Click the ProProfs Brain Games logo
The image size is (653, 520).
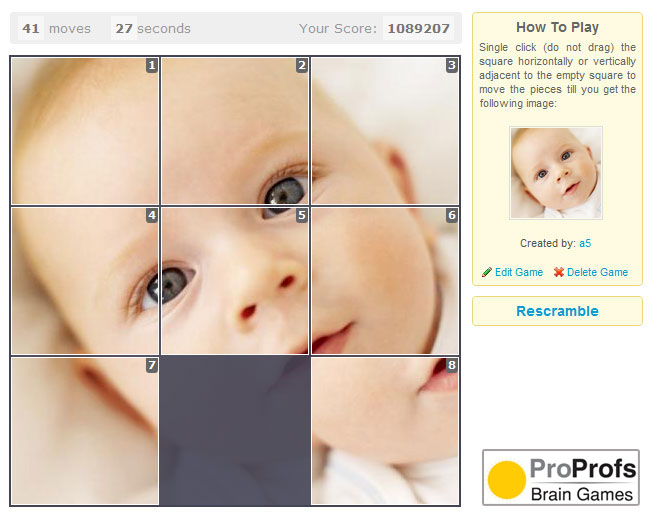(561, 478)
